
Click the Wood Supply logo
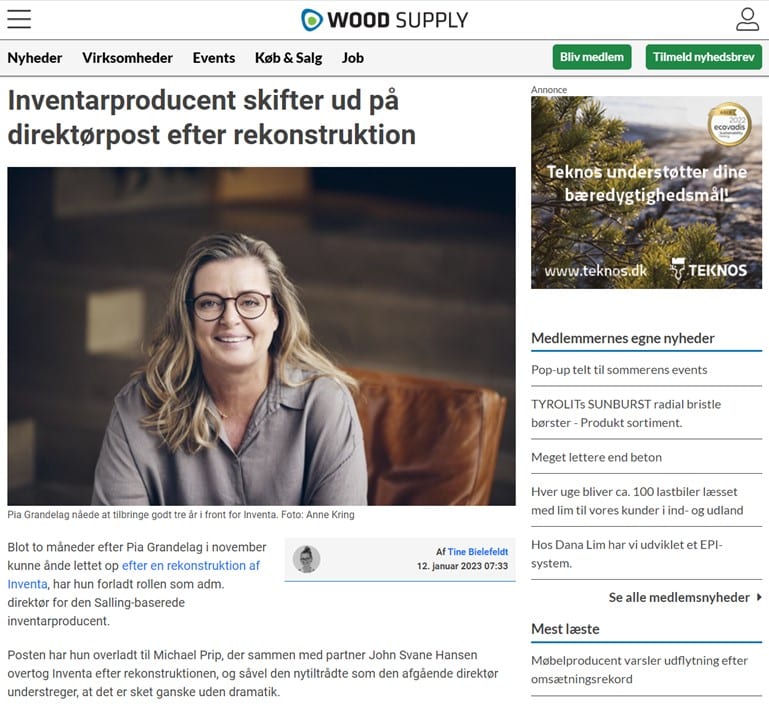tap(384, 20)
